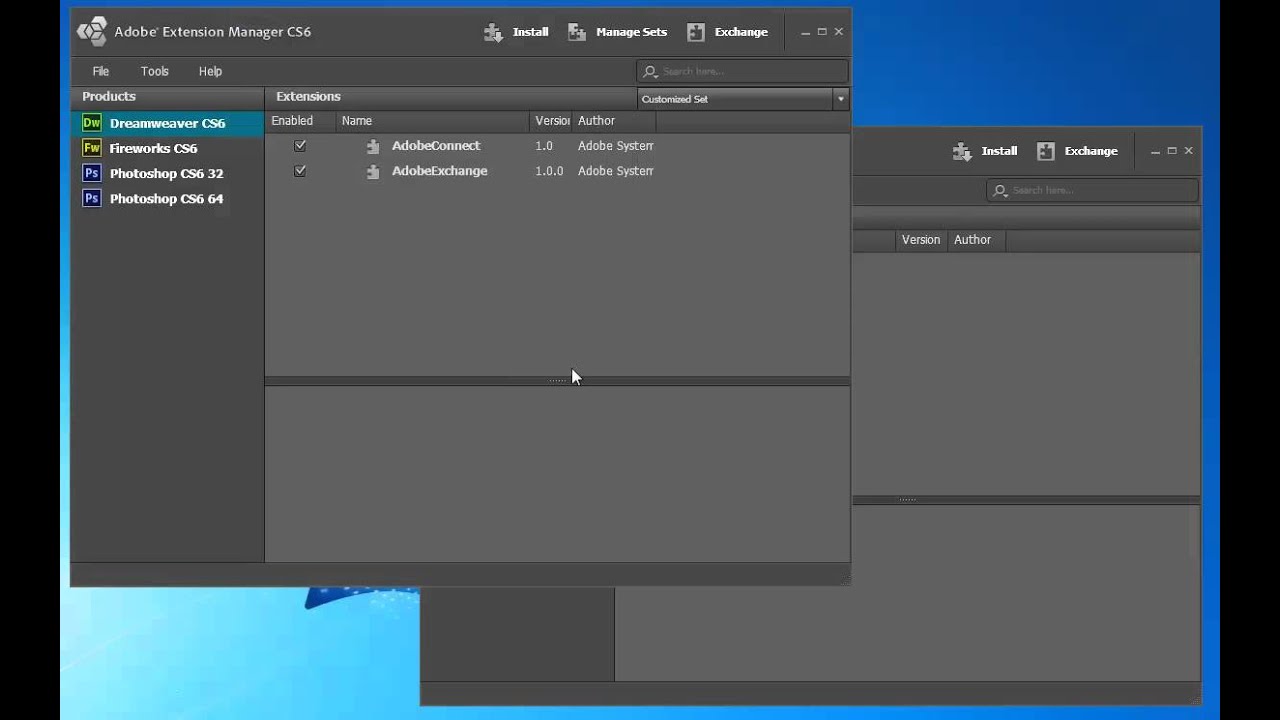This screenshot has width=1280, height=720.
Task: Select Photoshop CS6 64 product
Action: 167,198
